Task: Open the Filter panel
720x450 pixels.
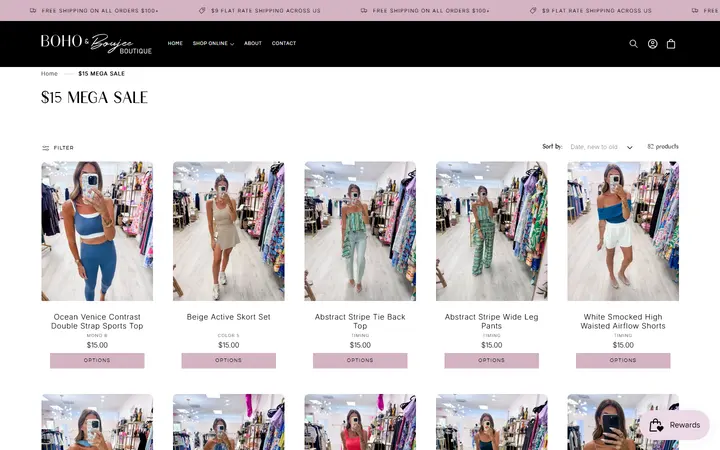Action: [x=58, y=148]
